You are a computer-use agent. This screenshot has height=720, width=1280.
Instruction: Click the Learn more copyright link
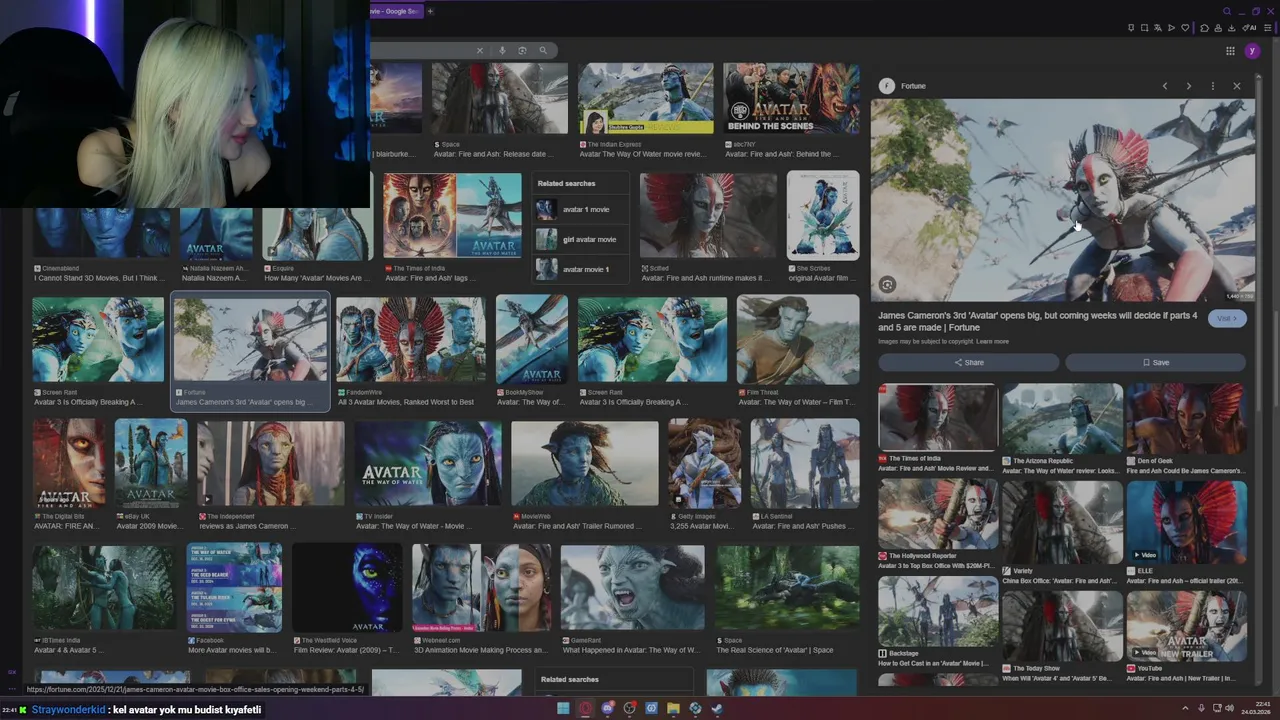[x=992, y=341]
